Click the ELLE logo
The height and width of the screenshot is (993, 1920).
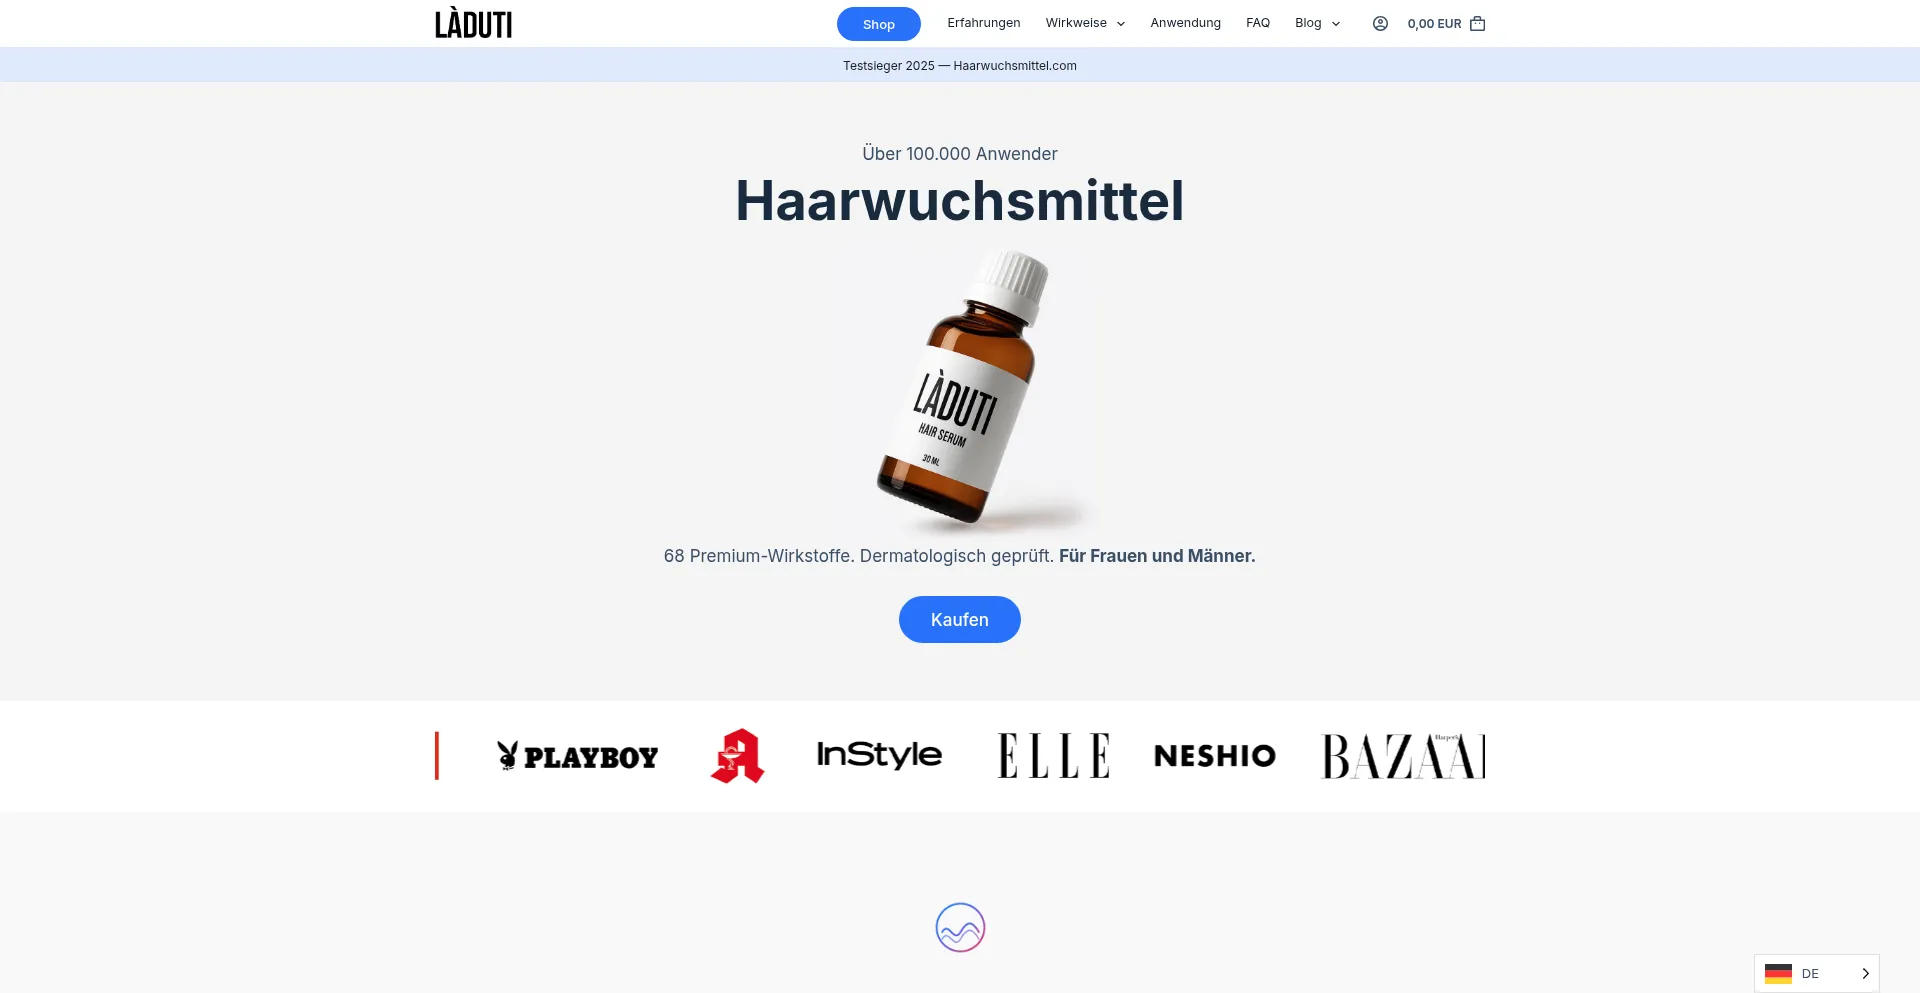[1054, 756]
